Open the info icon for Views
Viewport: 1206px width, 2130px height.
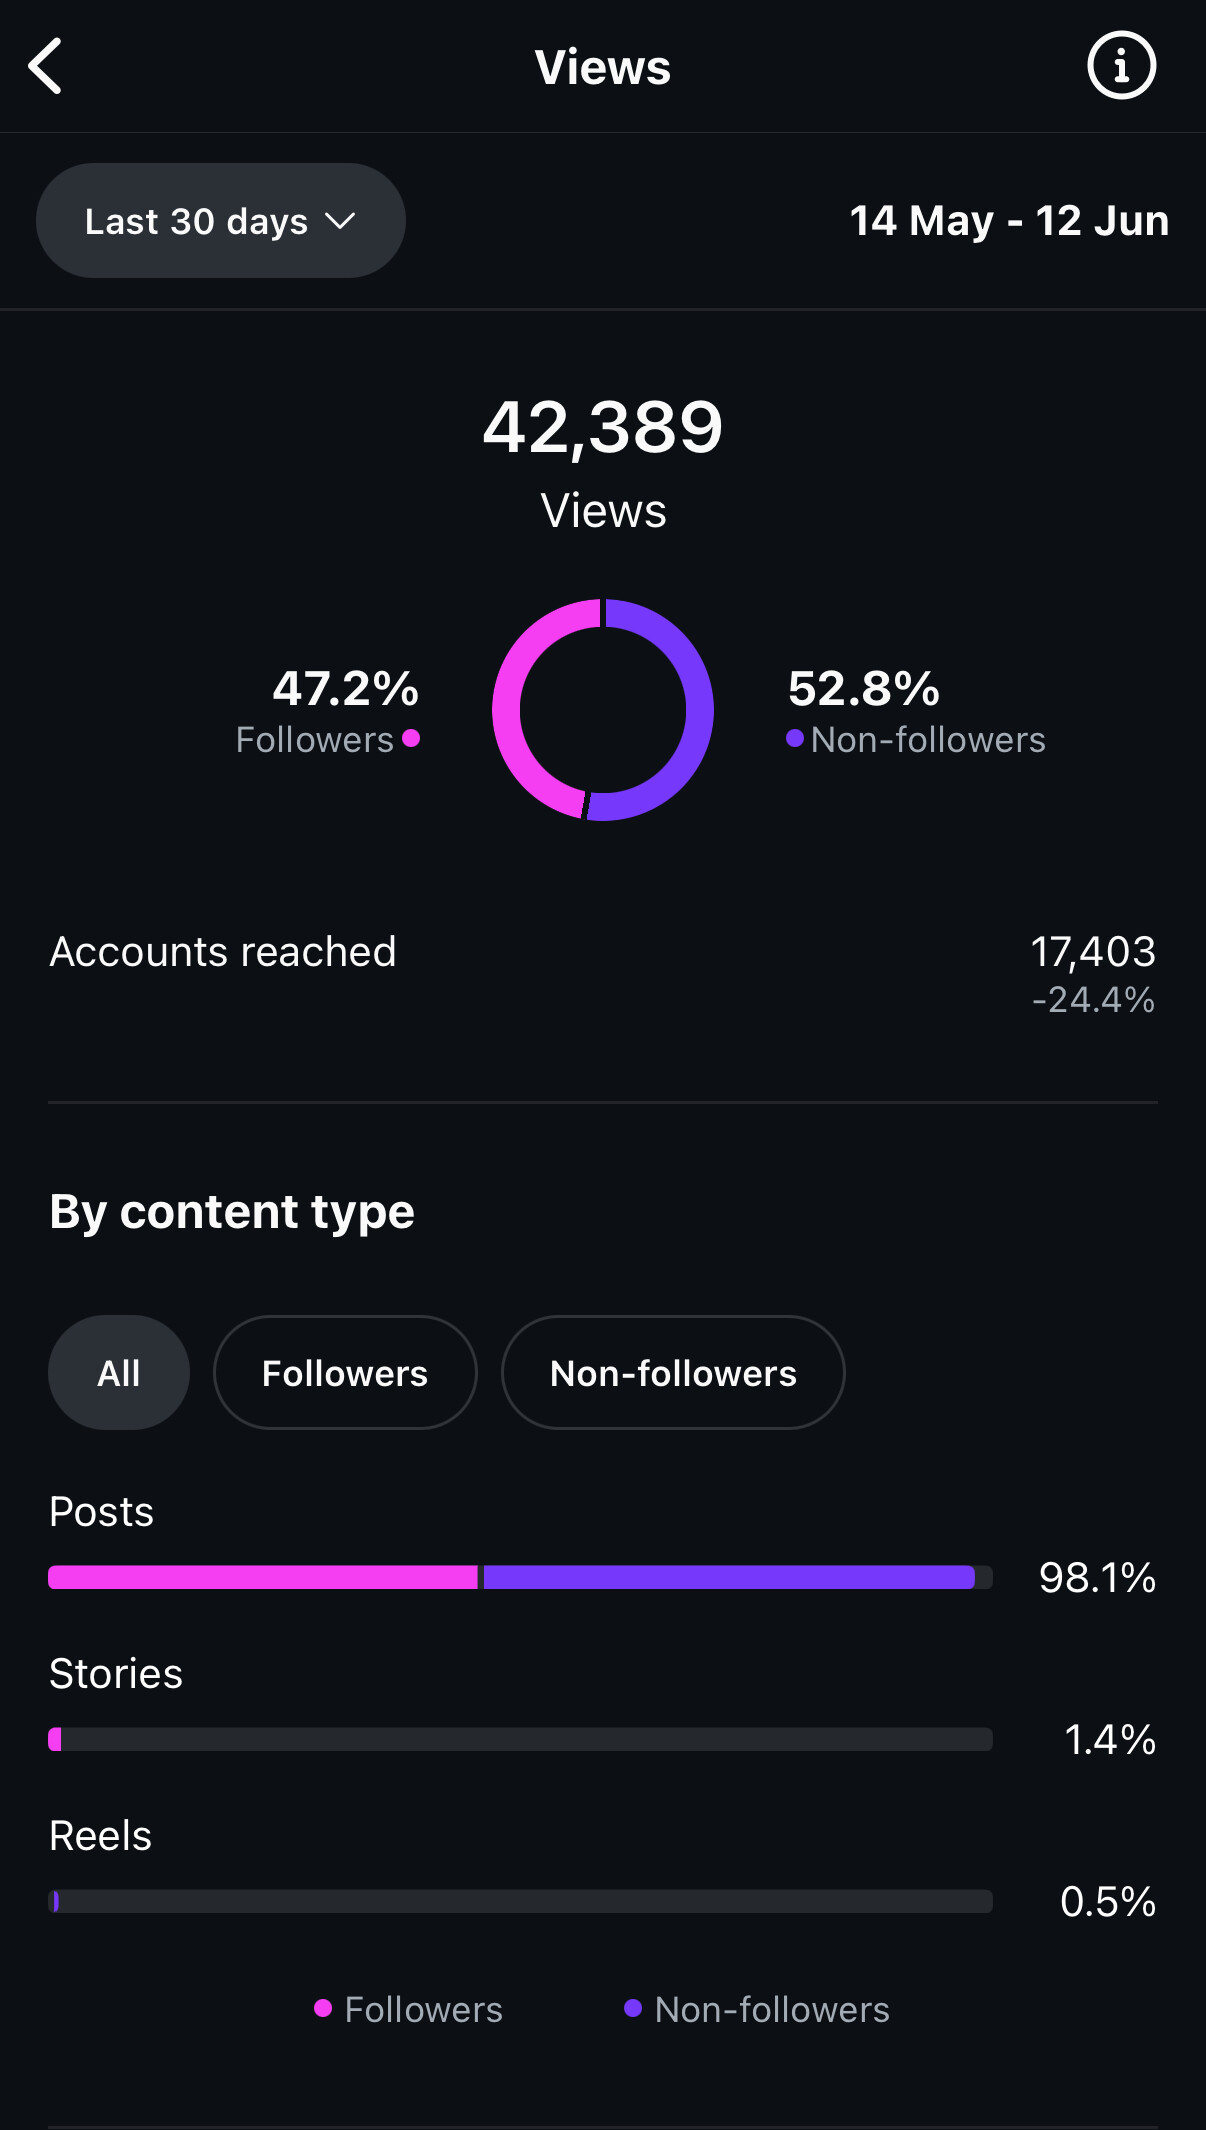pos(1121,66)
